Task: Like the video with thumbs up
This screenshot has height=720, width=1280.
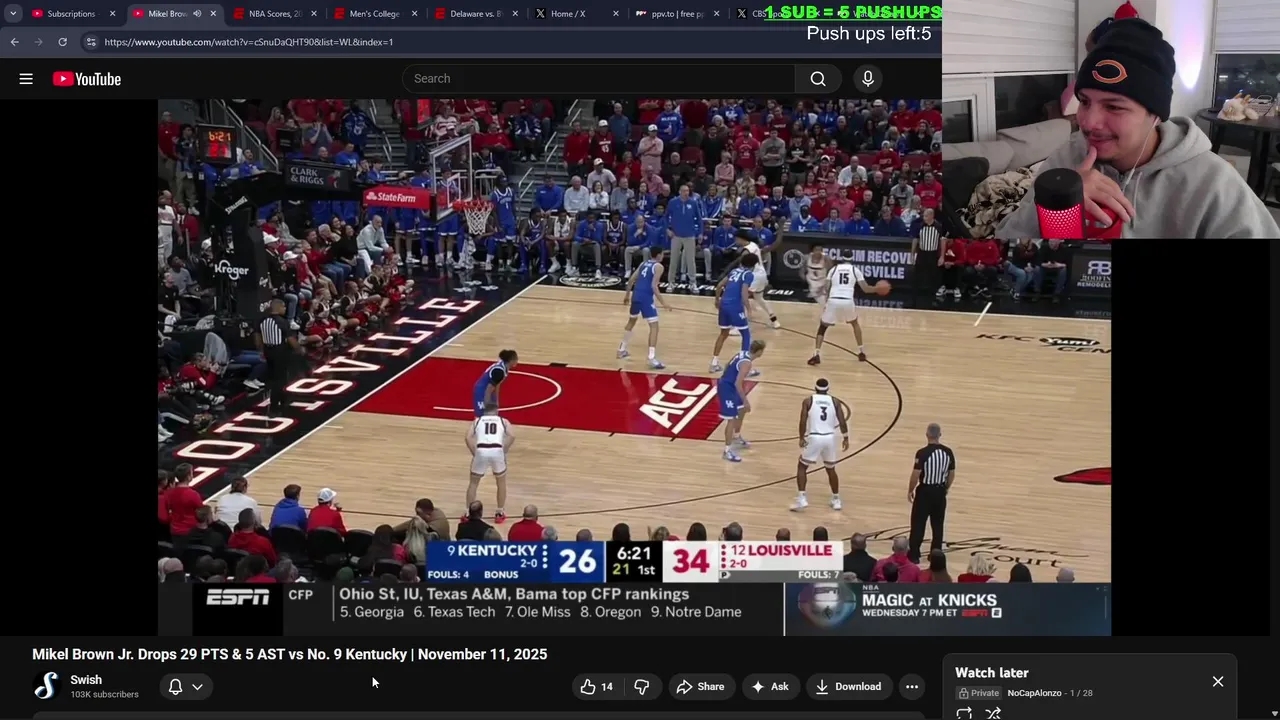Action: click(x=597, y=687)
